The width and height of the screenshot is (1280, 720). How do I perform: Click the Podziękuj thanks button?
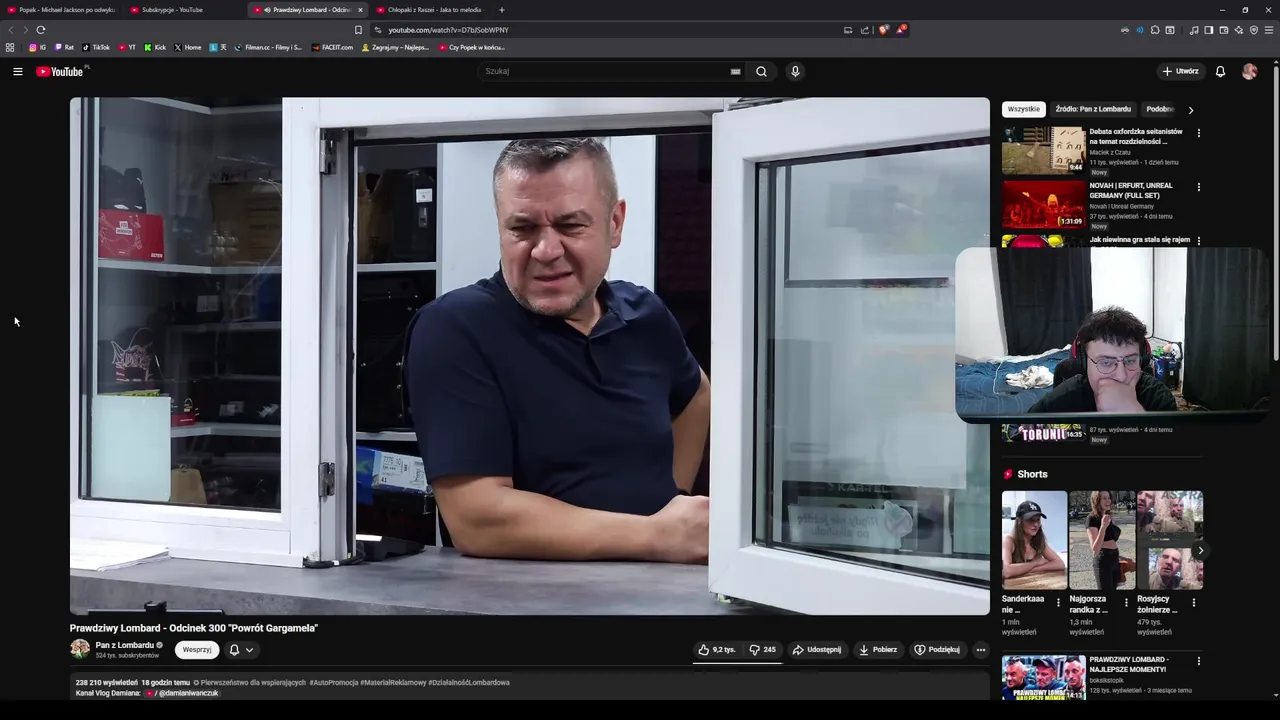937,650
